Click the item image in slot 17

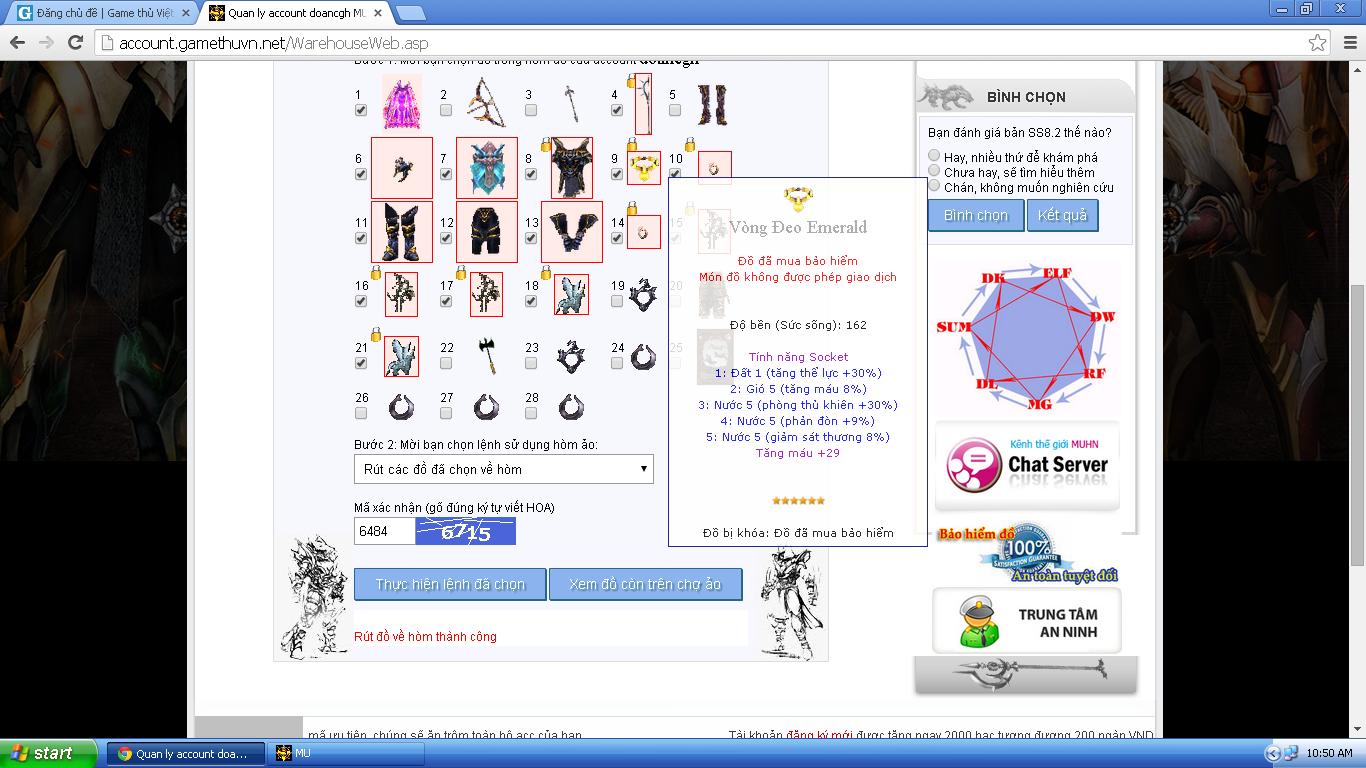tap(486, 294)
